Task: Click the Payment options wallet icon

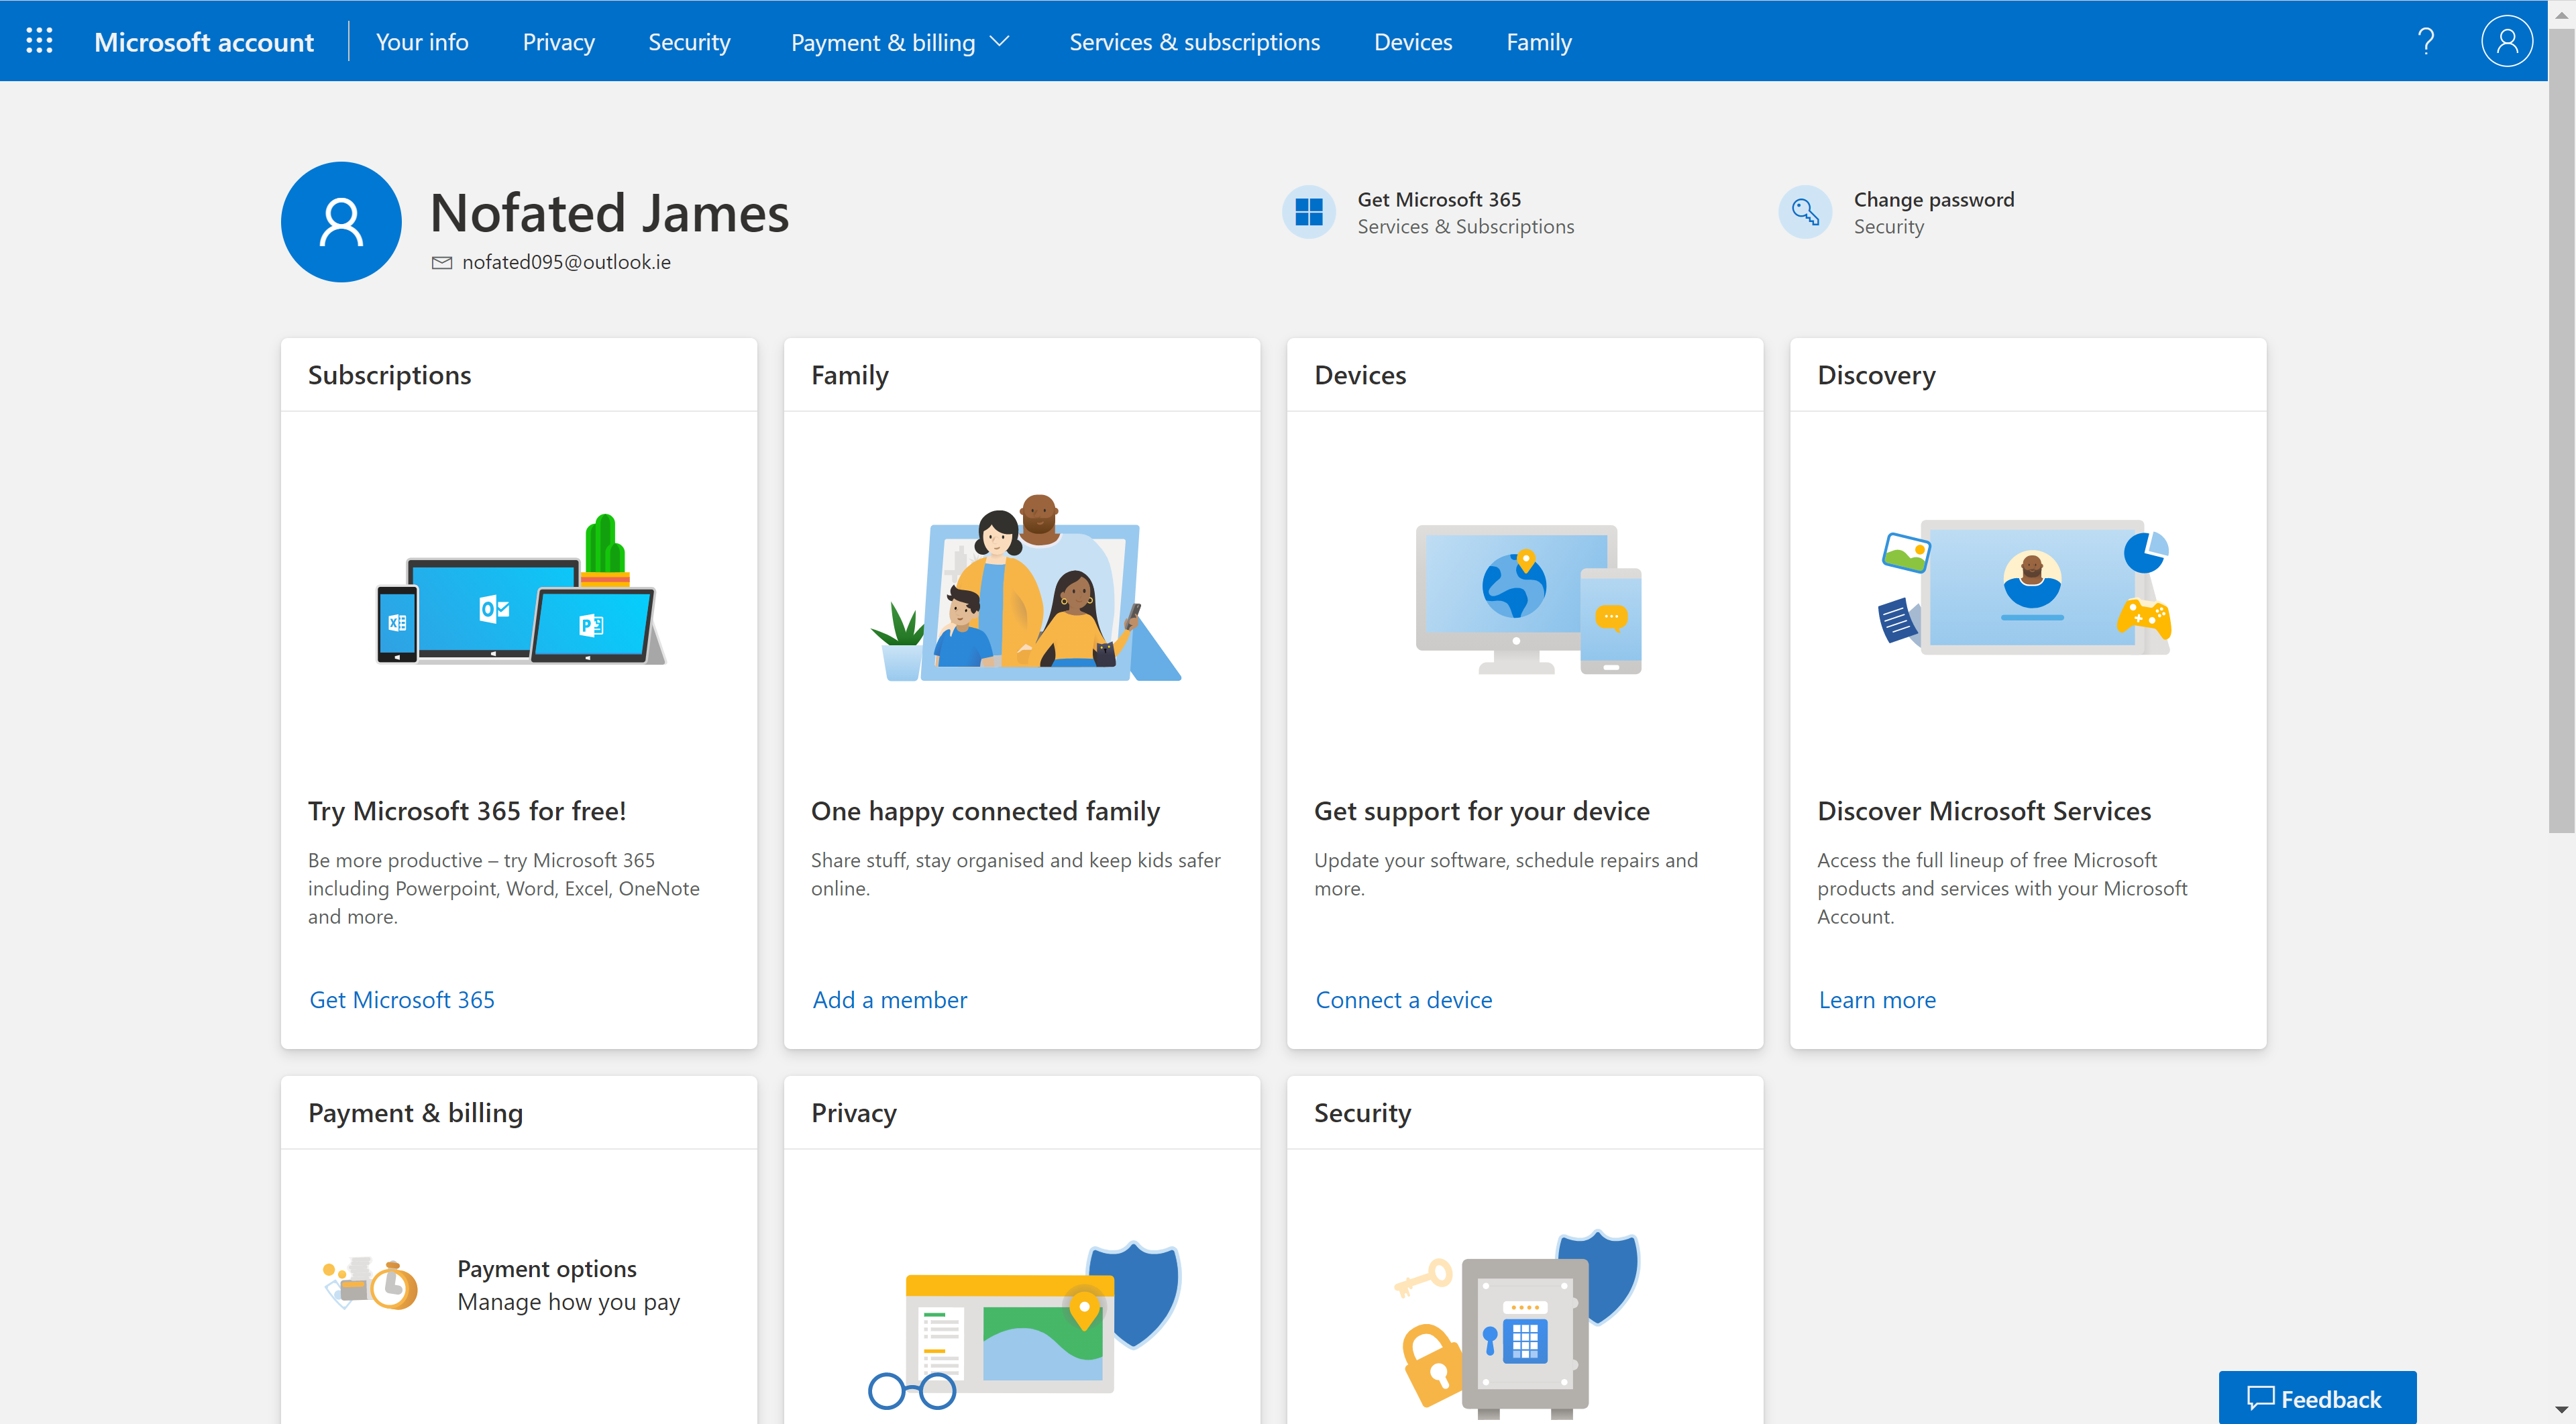Action: 371,1283
